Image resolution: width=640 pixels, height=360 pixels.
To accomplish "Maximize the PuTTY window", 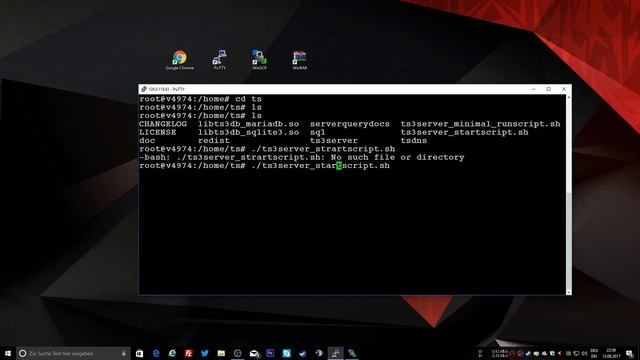I will click(x=549, y=89).
